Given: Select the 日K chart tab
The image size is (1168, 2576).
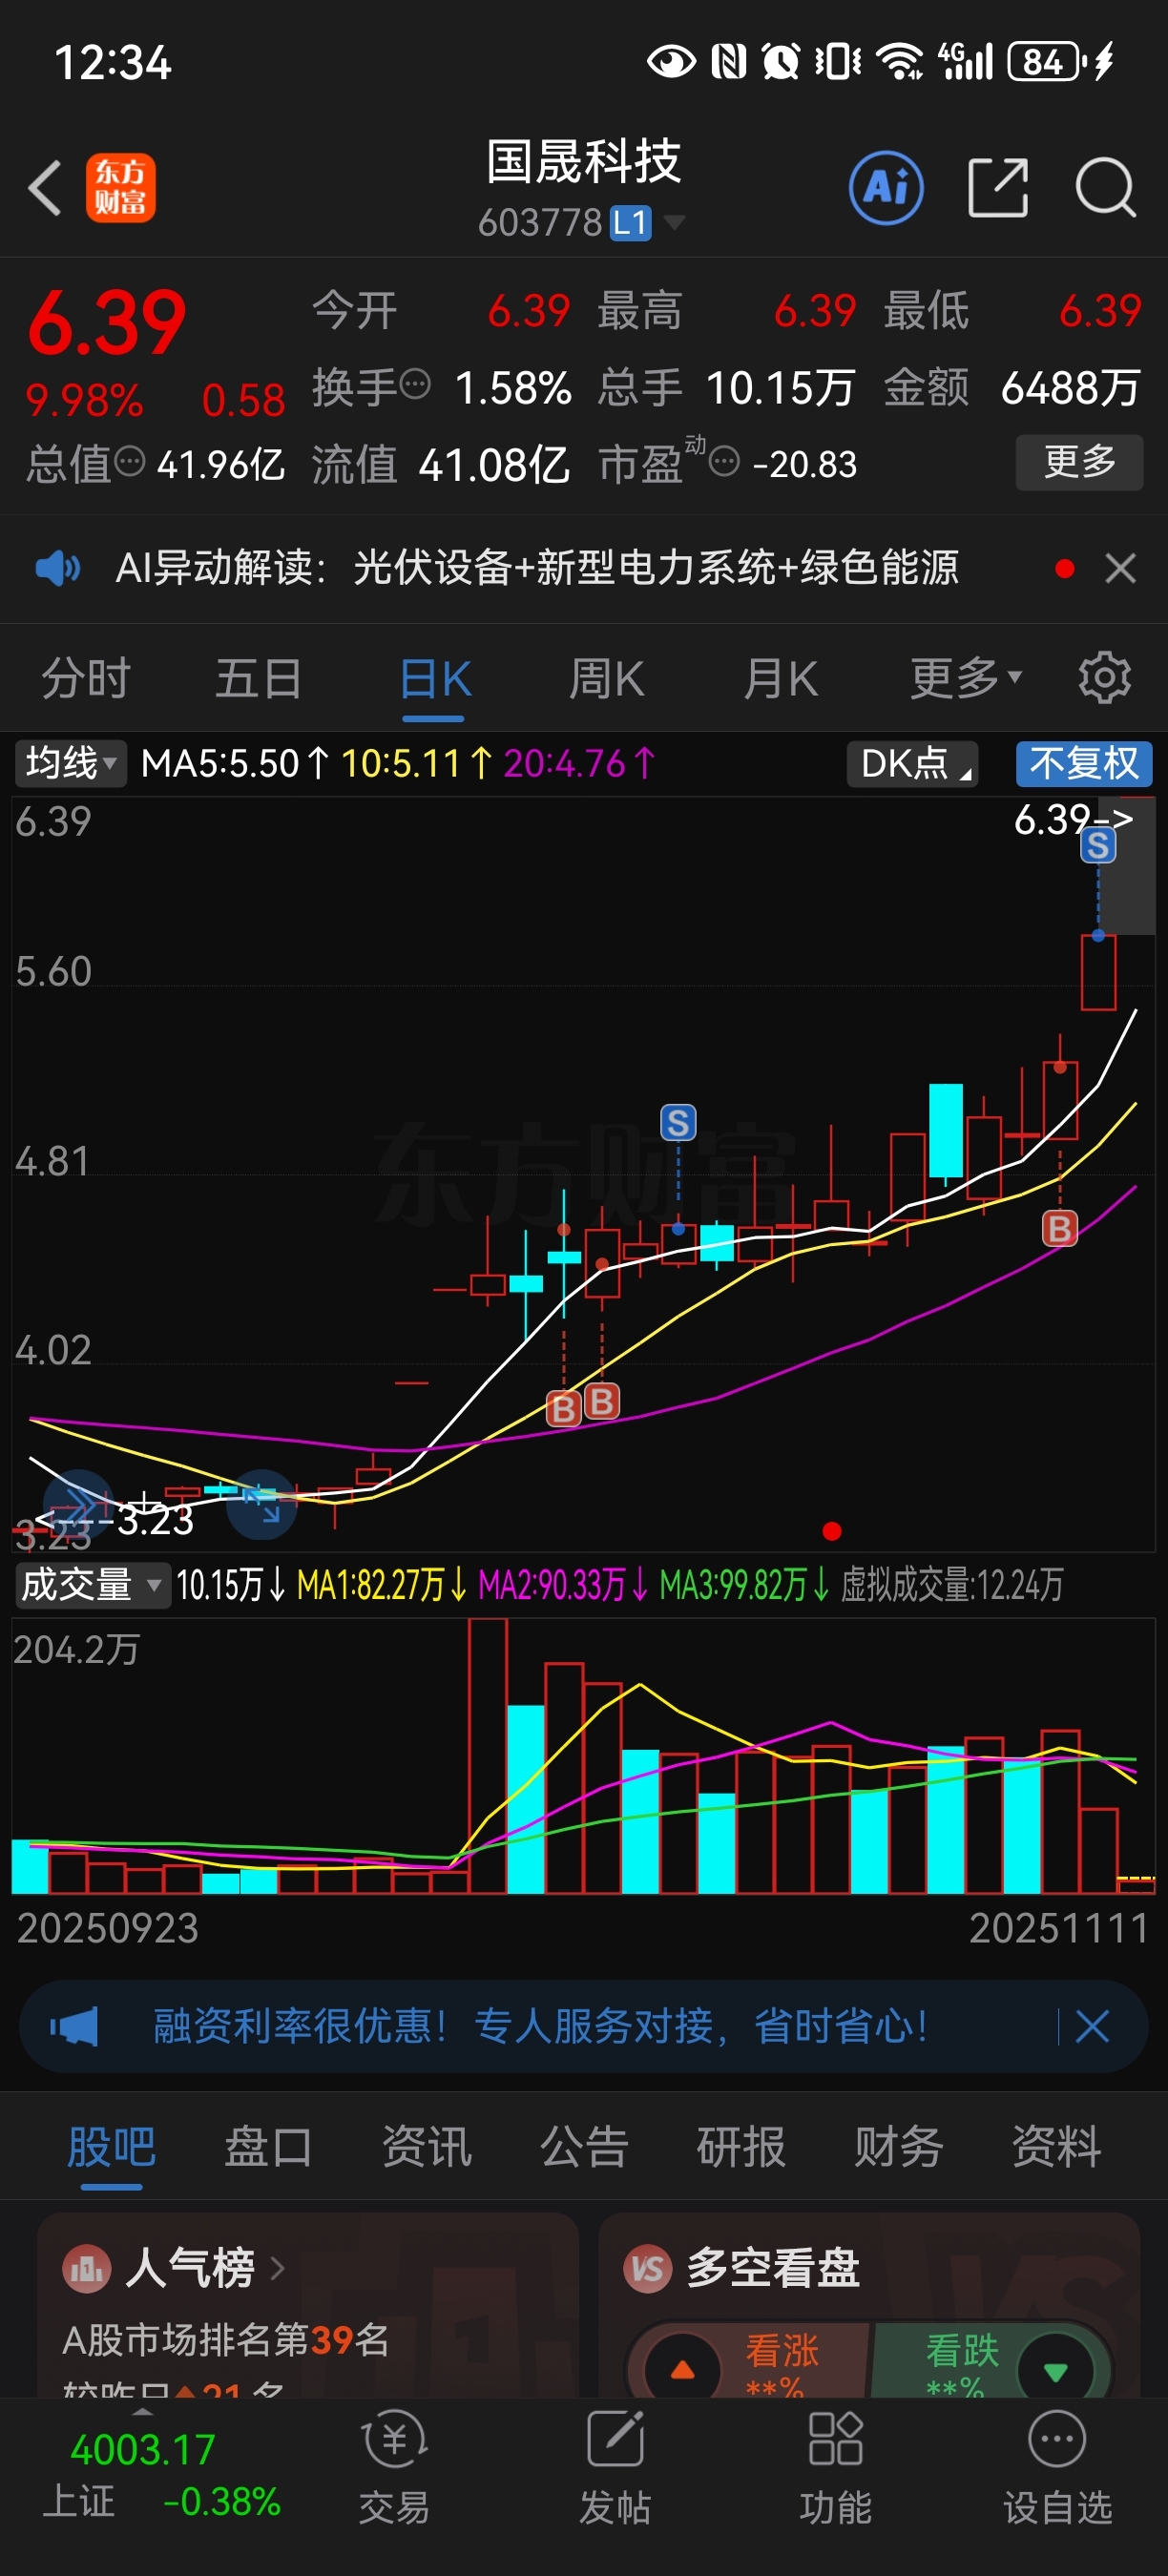Looking at the screenshot, I should pyautogui.click(x=434, y=680).
